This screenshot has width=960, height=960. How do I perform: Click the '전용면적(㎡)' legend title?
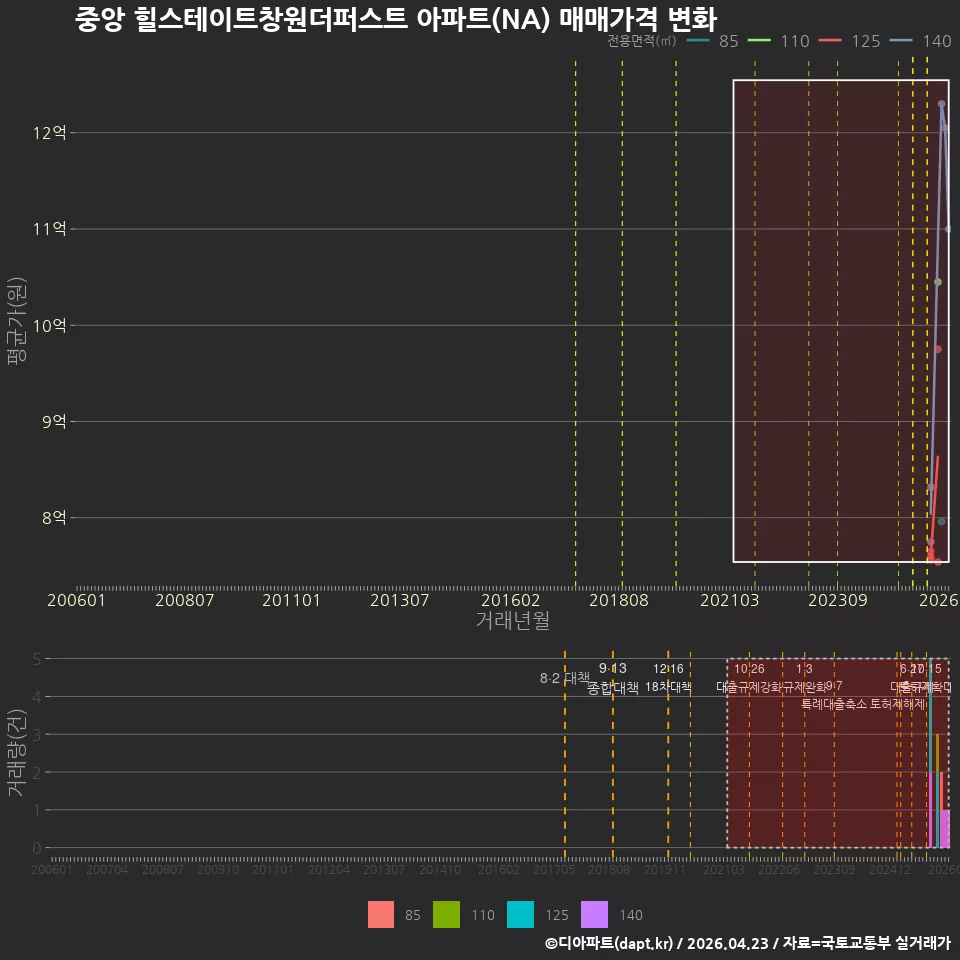click(642, 41)
